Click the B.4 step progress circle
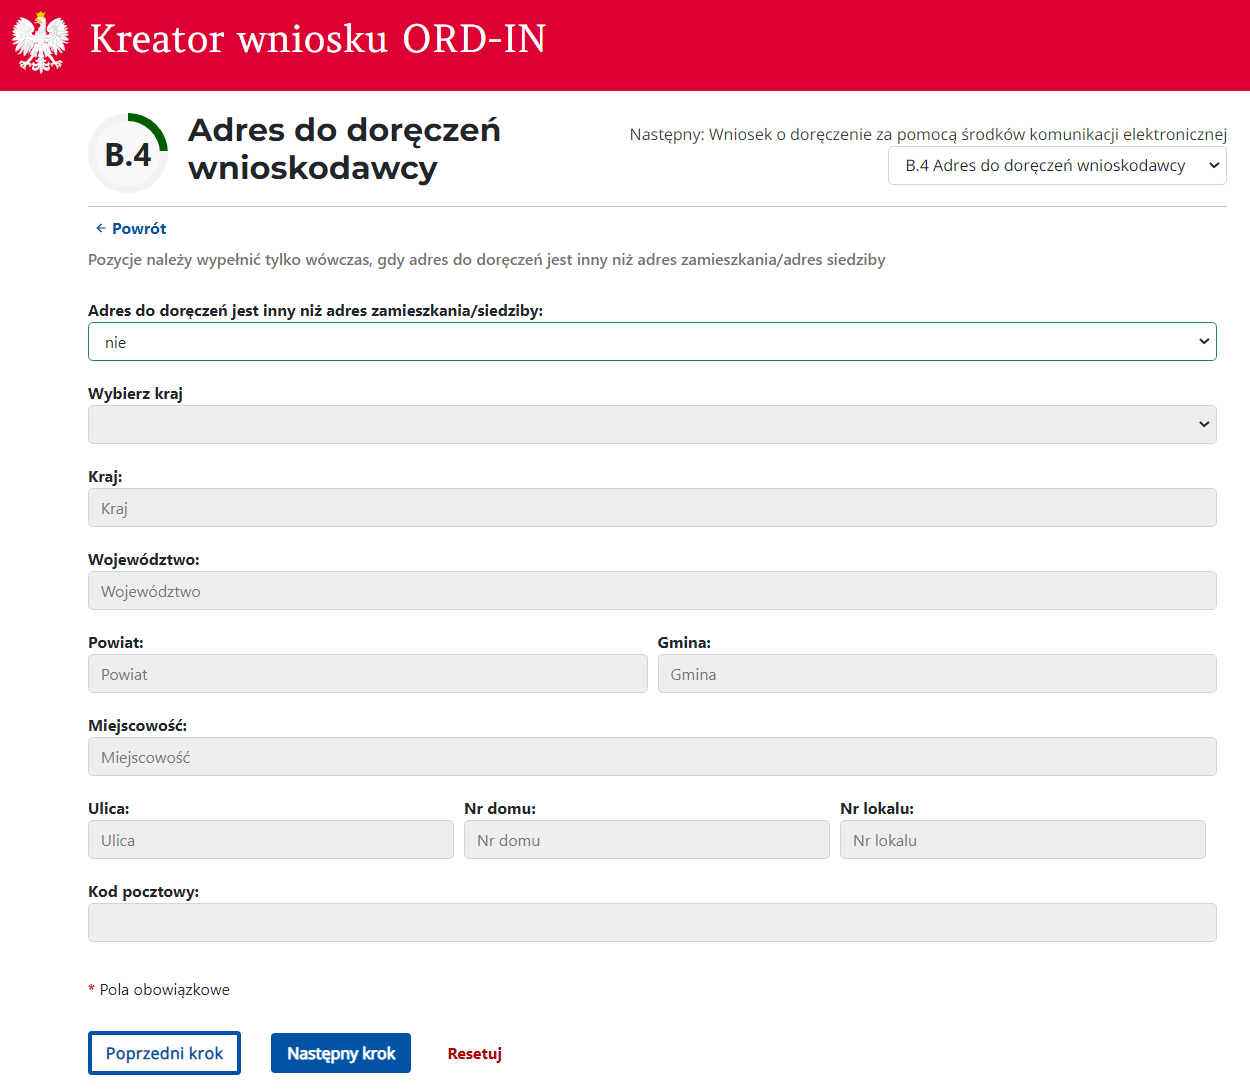The image size is (1250, 1090). [x=128, y=154]
